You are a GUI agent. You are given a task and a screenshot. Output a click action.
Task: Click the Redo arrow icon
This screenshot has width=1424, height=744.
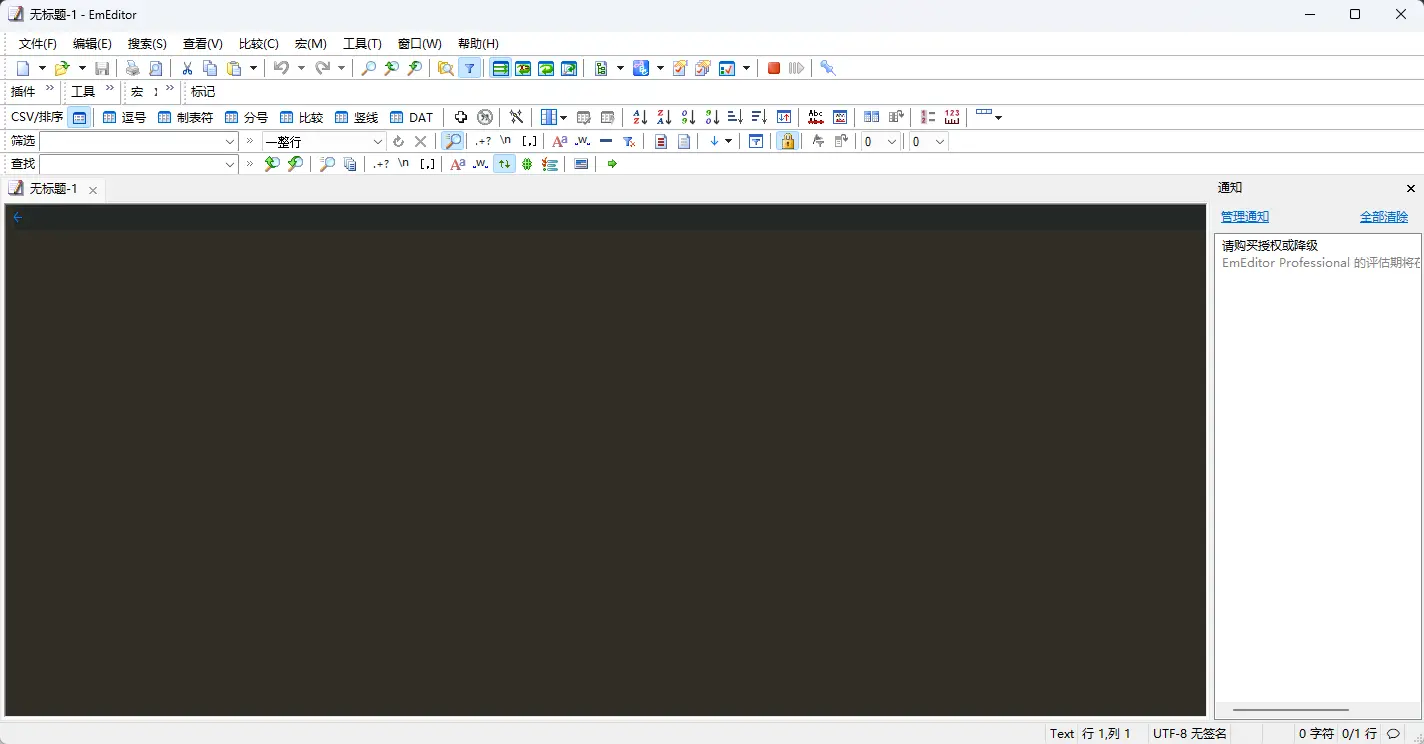coord(322,68)
